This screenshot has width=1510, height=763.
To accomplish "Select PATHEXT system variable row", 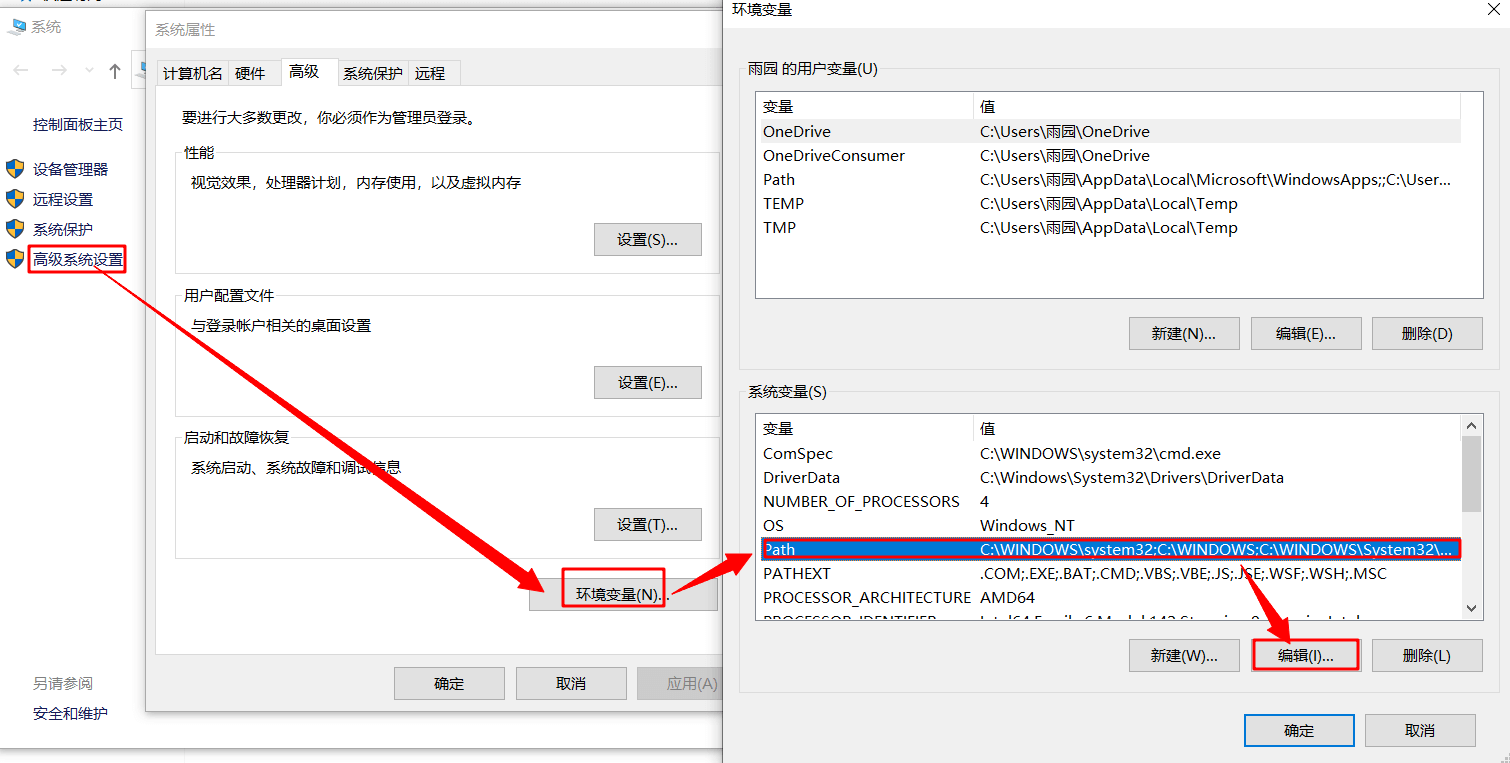I will coord(1108,573).
